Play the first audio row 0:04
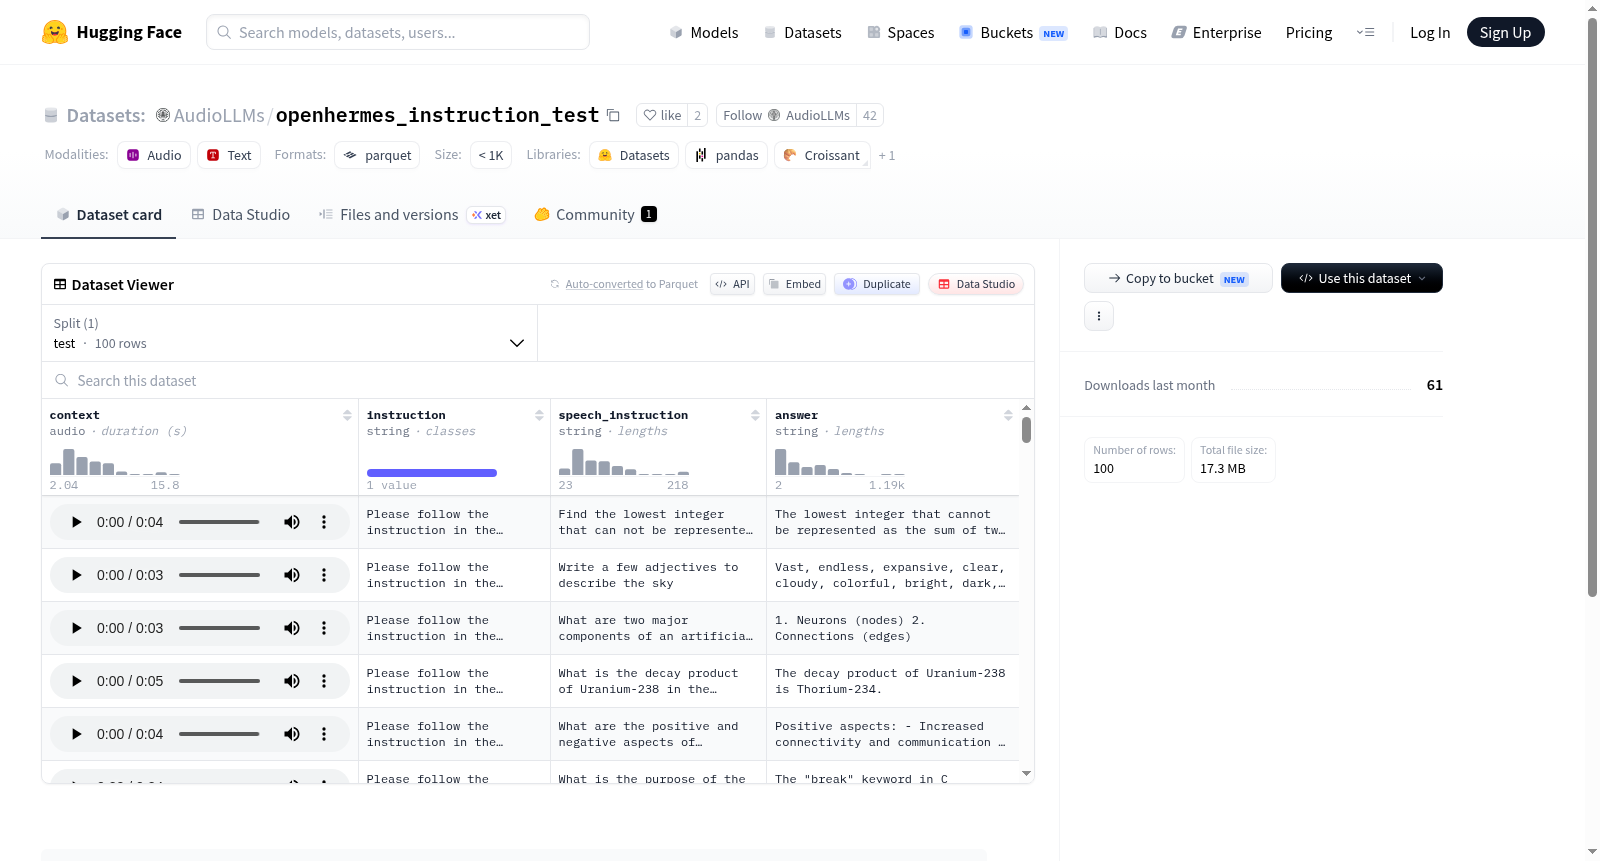This screenshot has width=1600, height=861. click(x=76, y=522)
